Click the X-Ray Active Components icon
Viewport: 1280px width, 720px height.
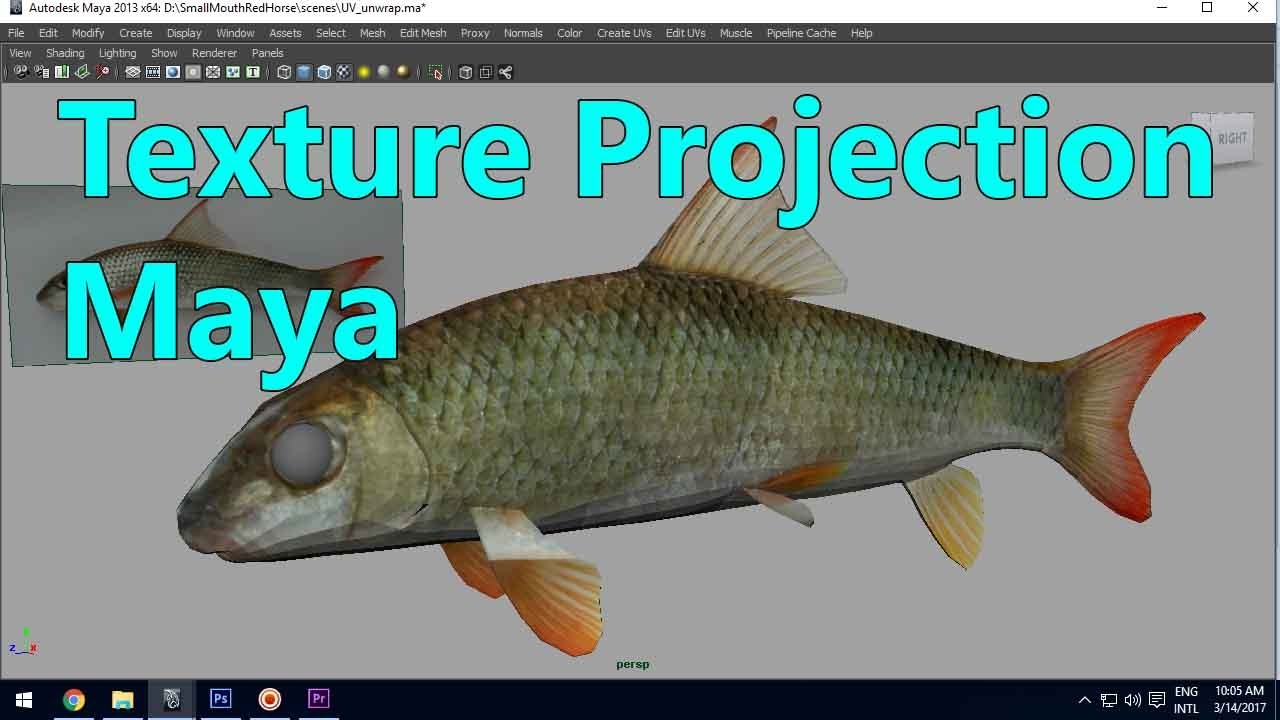point(485,72)
